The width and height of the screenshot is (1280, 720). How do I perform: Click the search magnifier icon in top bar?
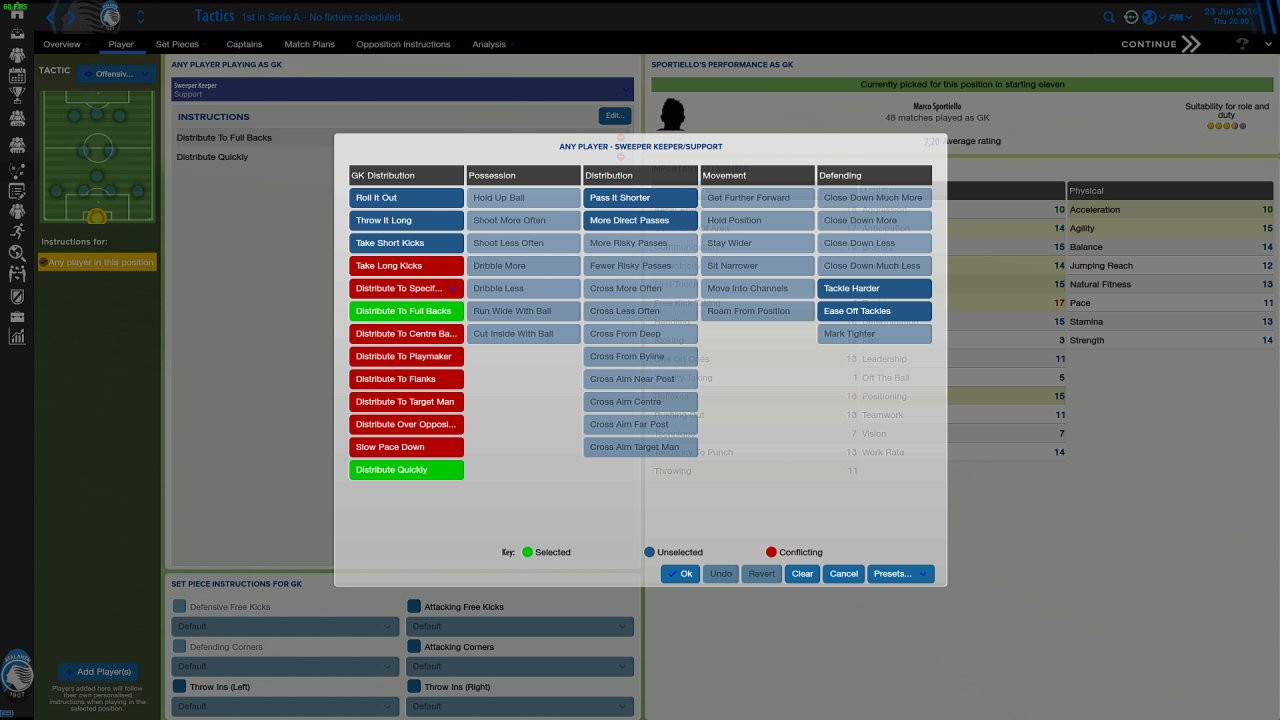tap(1109, 17)
